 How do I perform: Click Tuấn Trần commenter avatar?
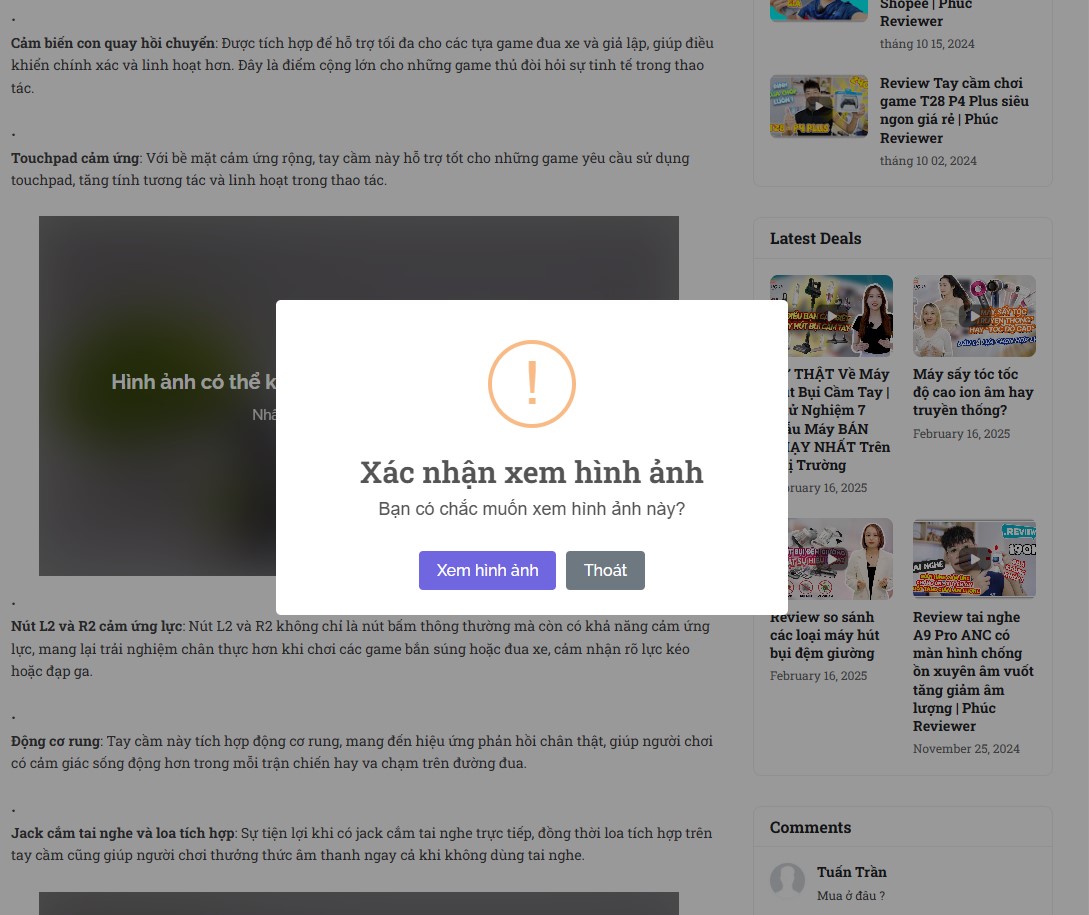pyautogui.click(x=788, y=880)
